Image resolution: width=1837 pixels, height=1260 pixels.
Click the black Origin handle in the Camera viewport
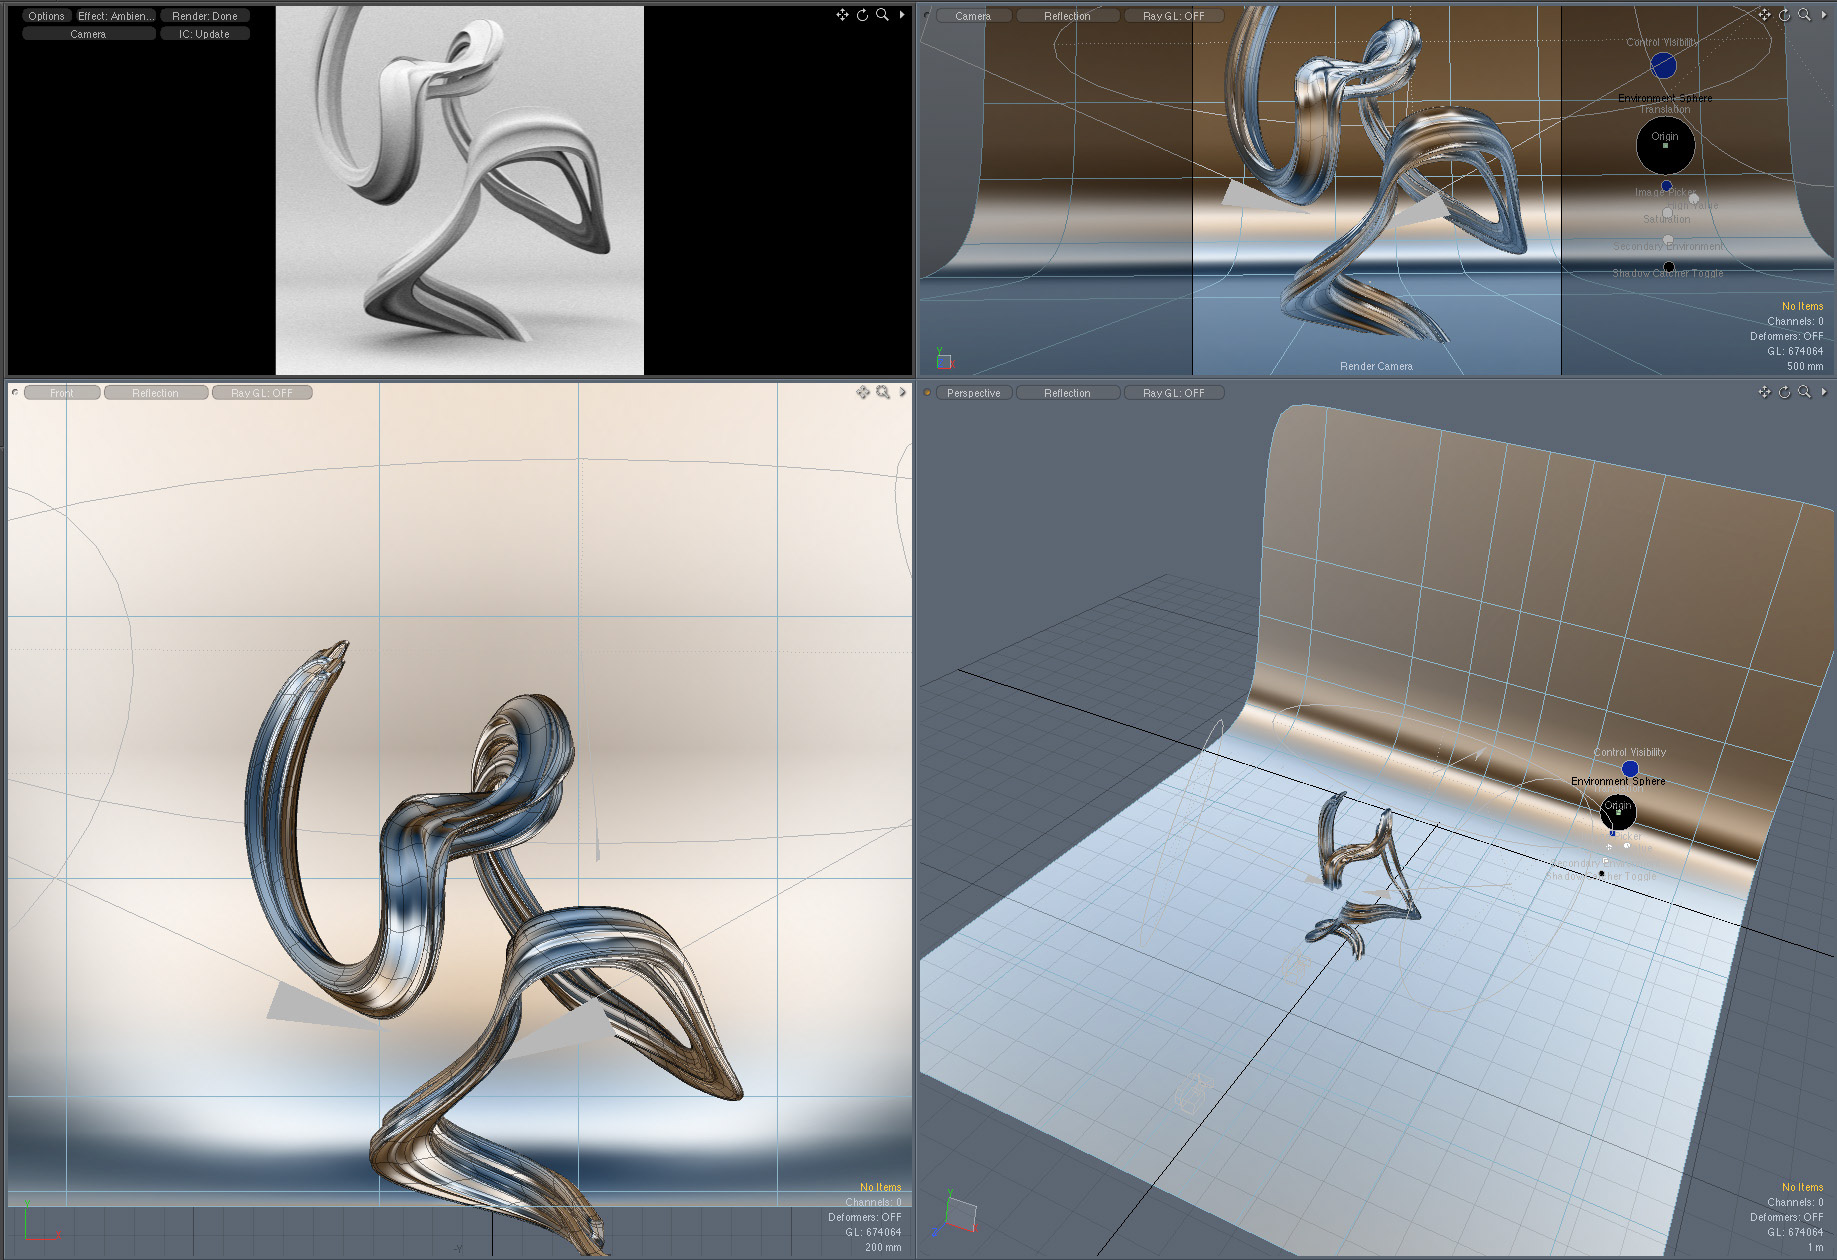[1665, 145]
